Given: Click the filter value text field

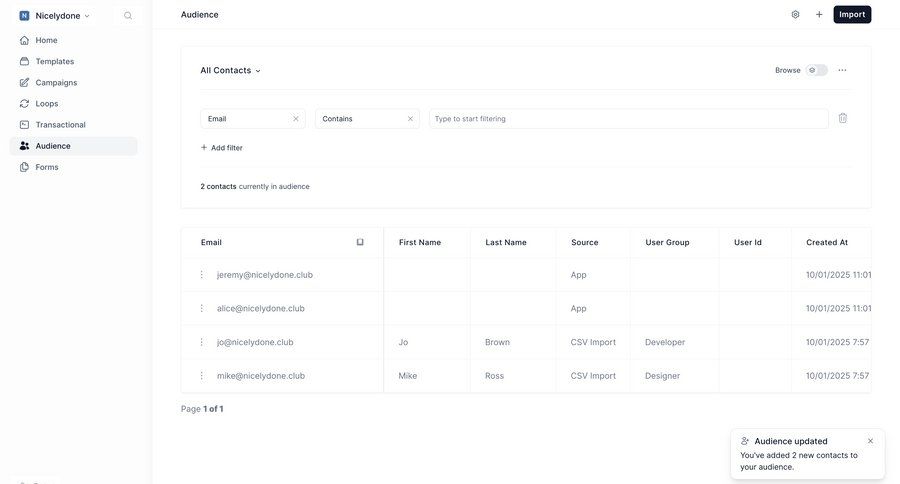Looking at the screenshot, I should [628, 119].
